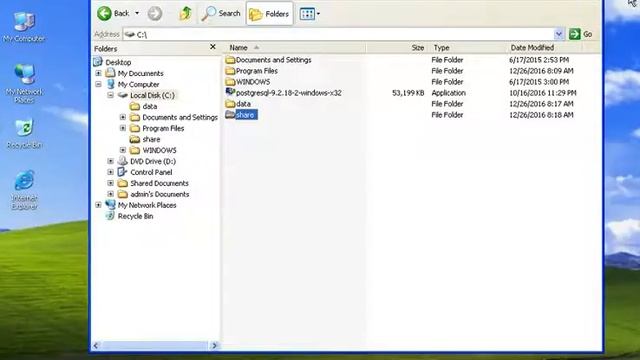Collapse My Computer in the tree
Viewport: 640px width, 360px height.
point(98,84)
